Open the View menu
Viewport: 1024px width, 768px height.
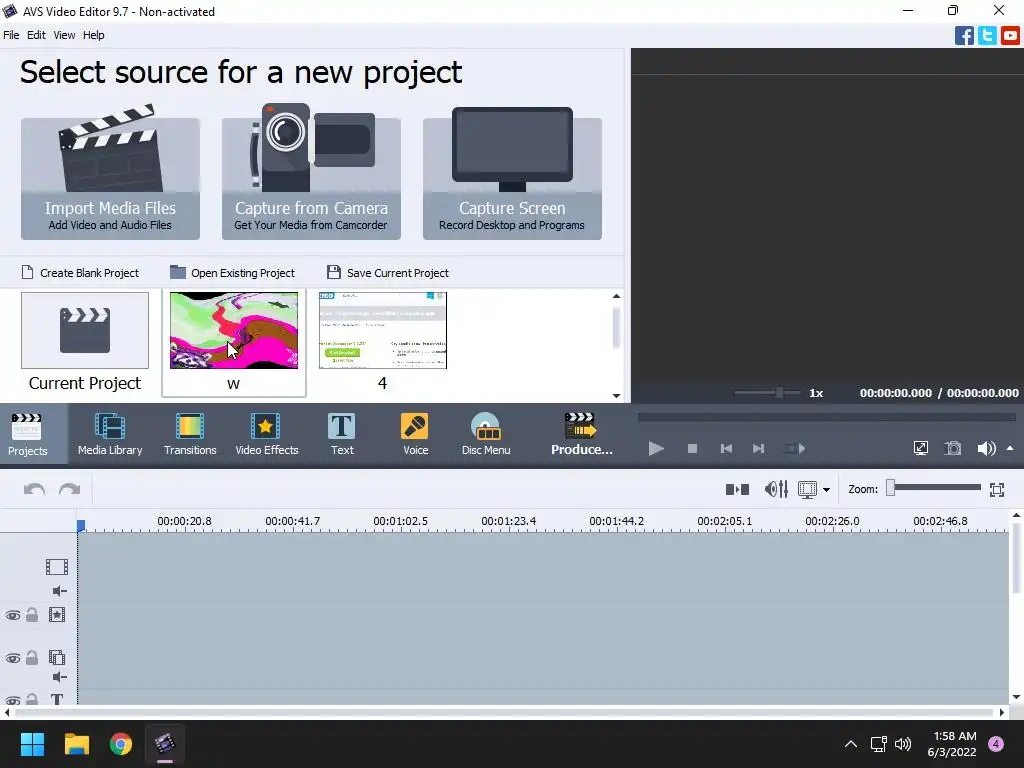[64, 35]
